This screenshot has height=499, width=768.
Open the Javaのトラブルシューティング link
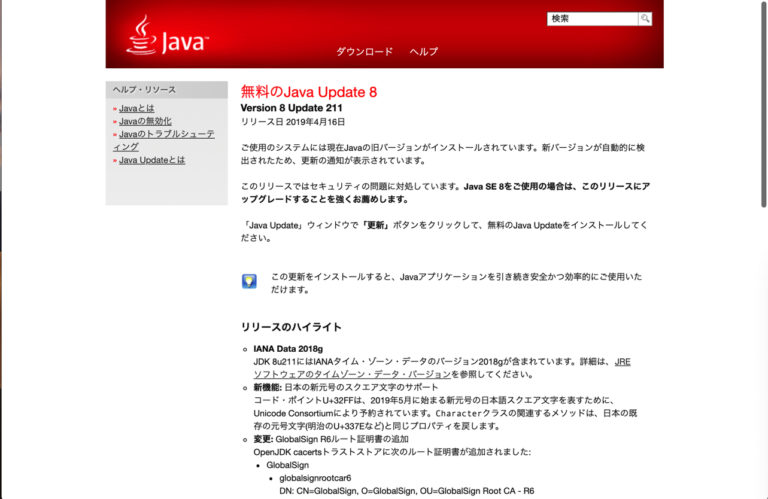[164, 140]
